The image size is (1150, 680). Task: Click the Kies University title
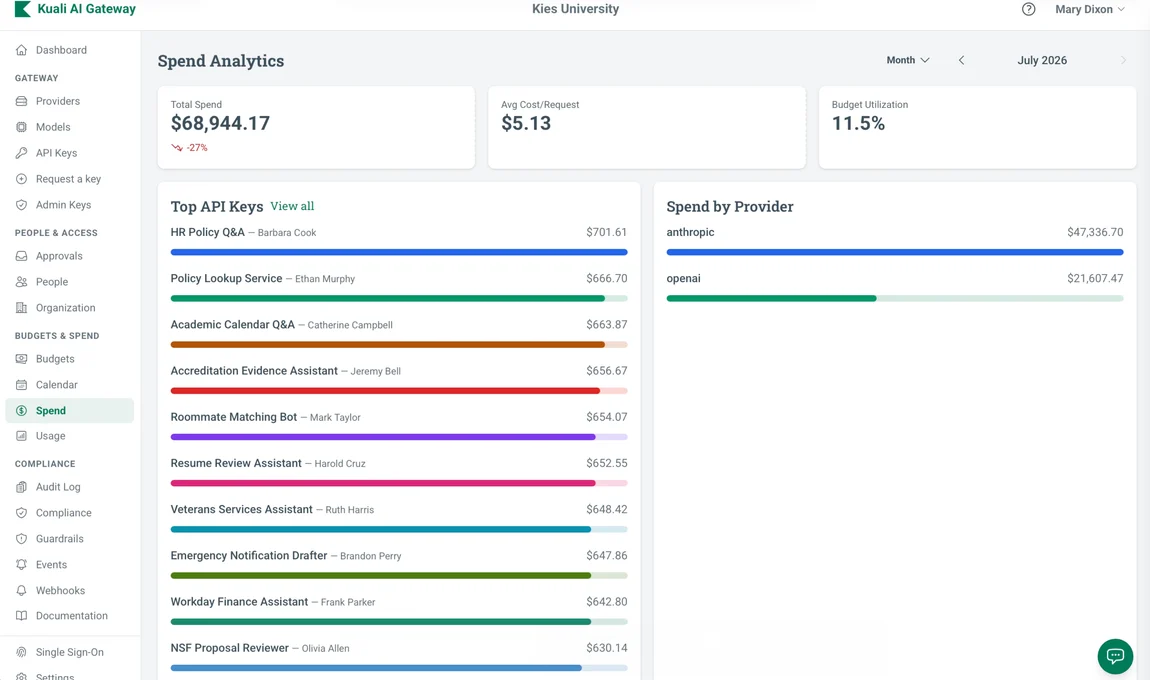pos(576,9)
